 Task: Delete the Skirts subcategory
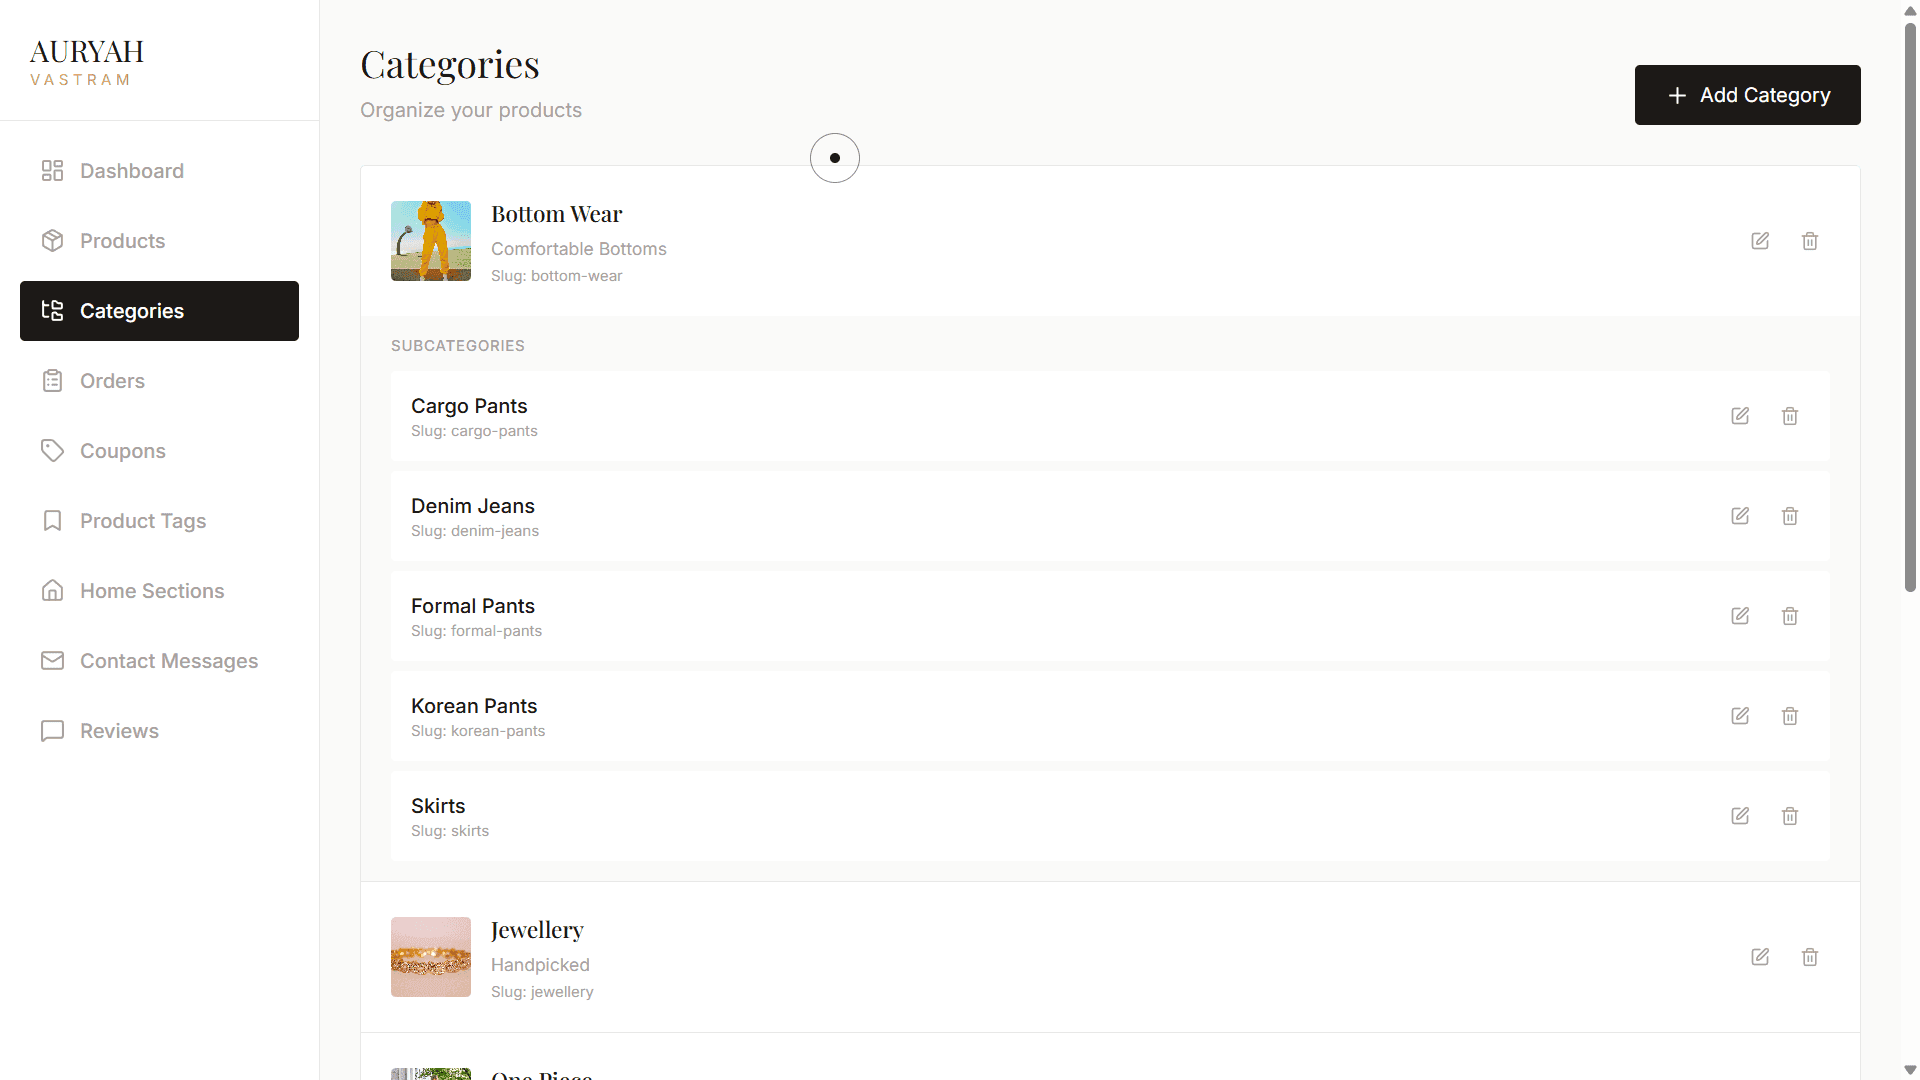click(x=1790, y=816)
